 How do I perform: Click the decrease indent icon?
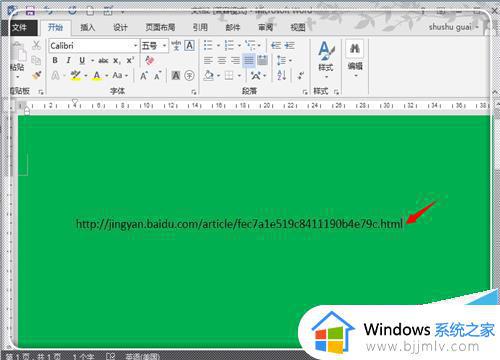(x=276, y=45)
